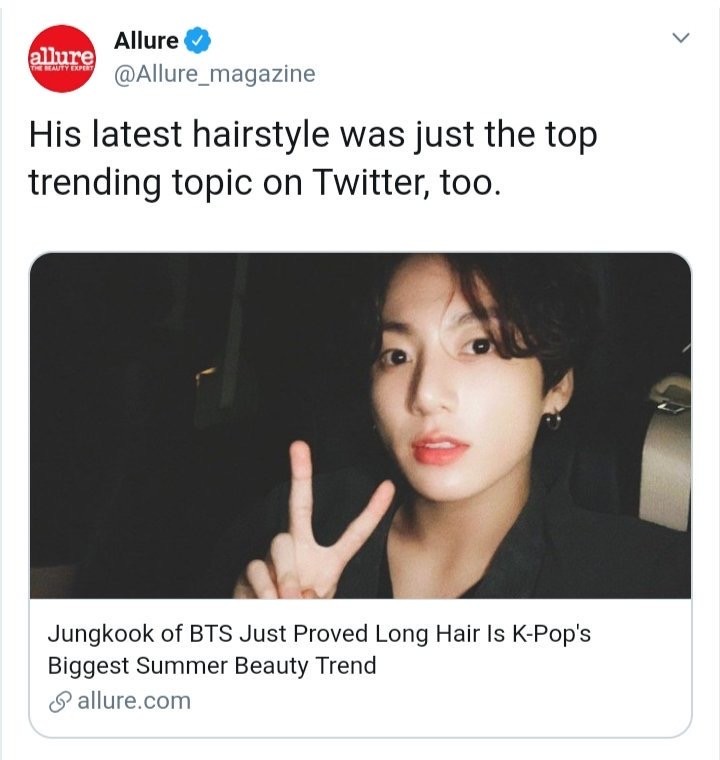Click the text 'trending topic on Twitter, too.'
Viewport: 720px width, 760px height.
coord(264,183)
